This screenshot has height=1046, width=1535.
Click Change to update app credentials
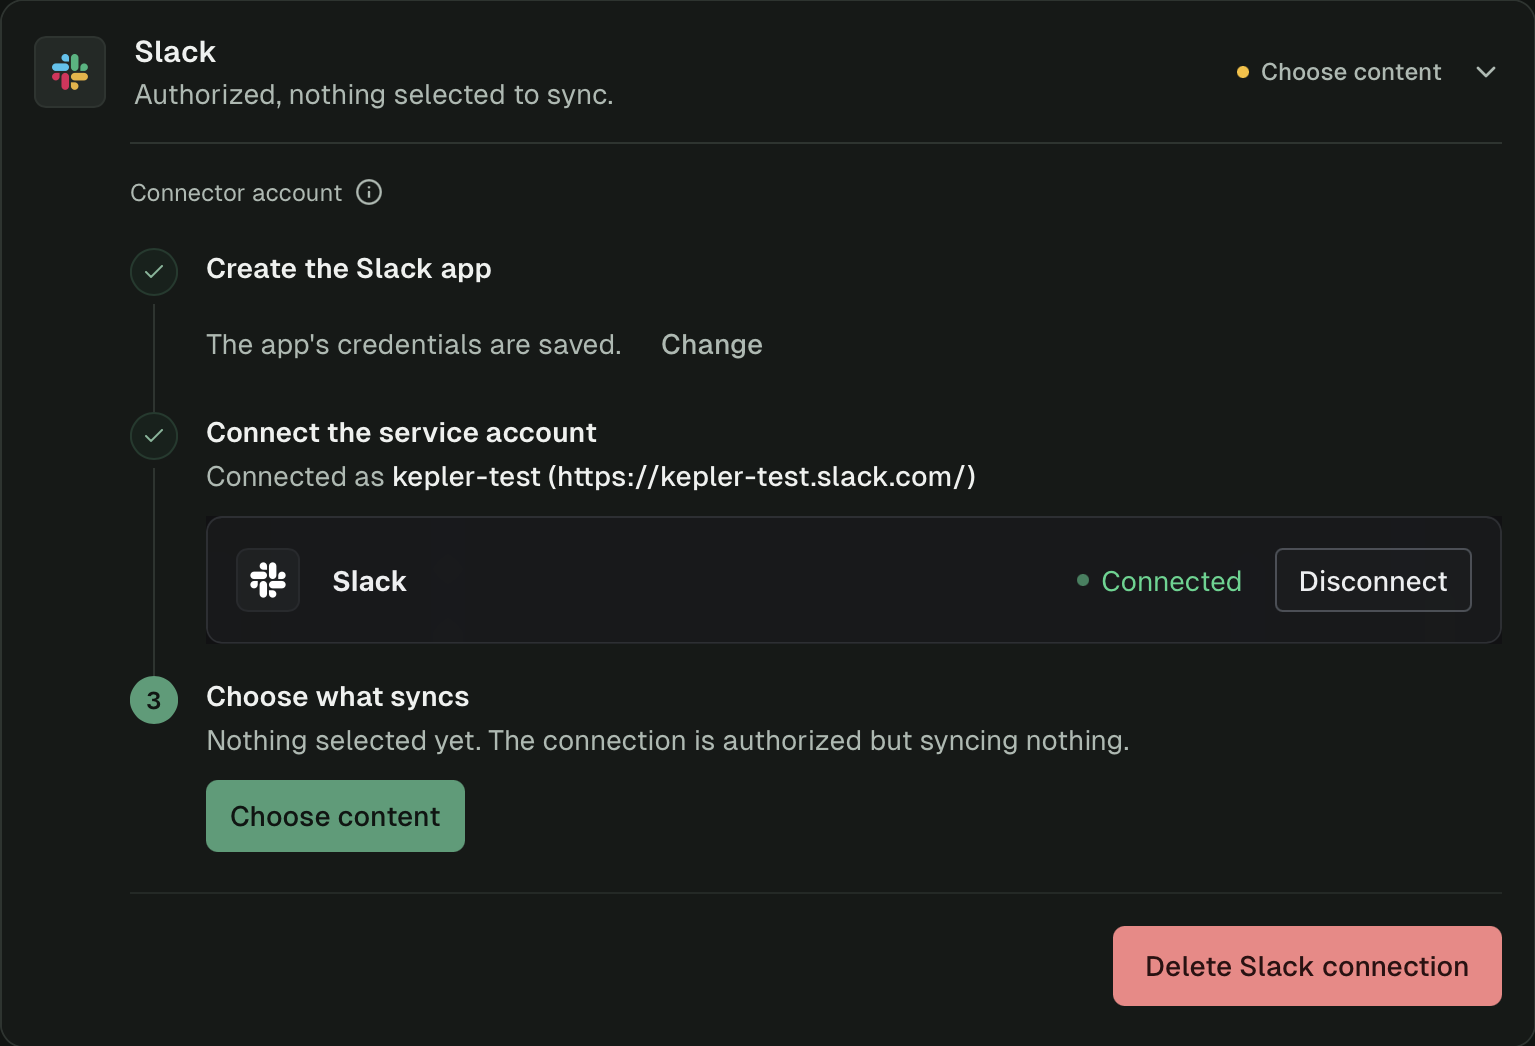[712, 345]
